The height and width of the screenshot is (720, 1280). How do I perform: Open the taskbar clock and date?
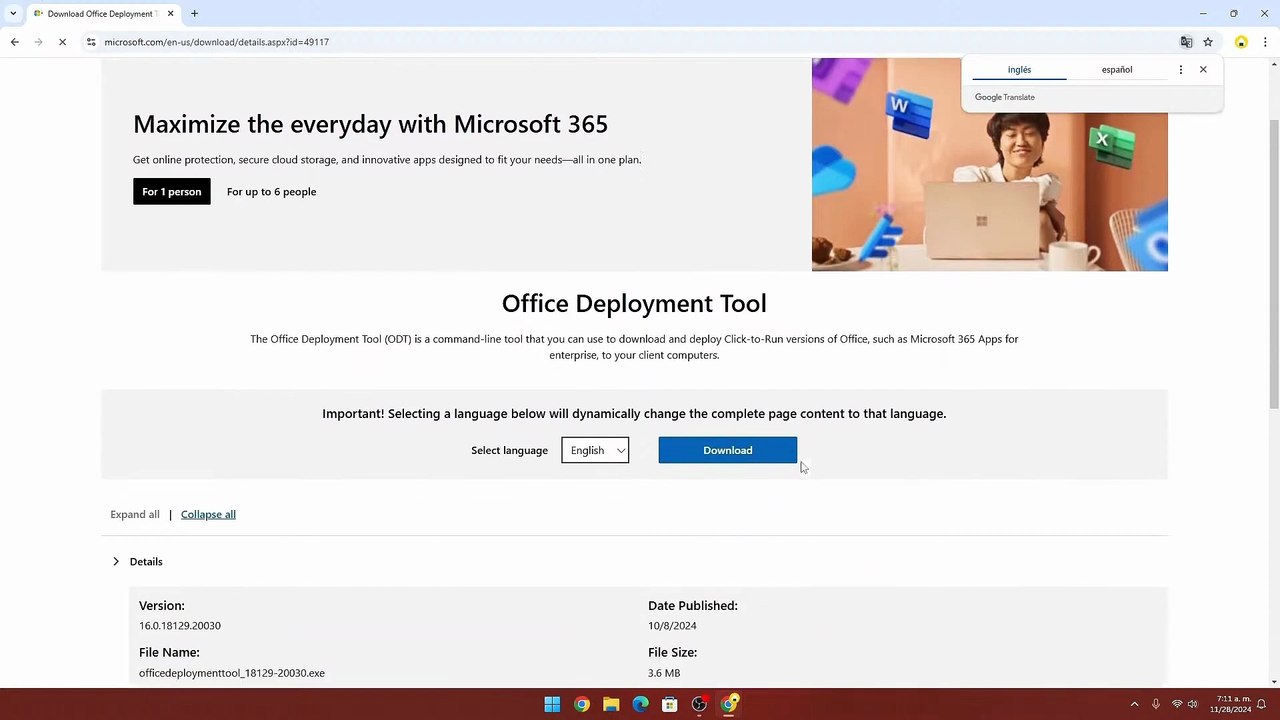(x=1231, y=704)
